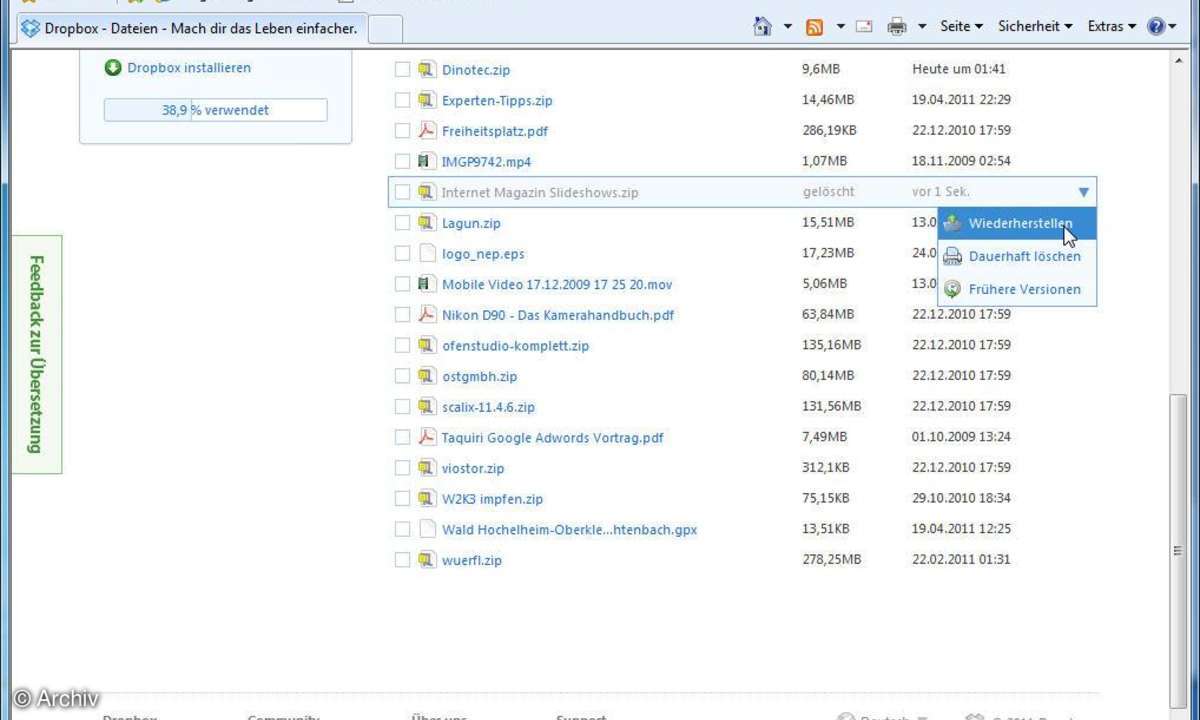
Task: Open the Lagun.zip file link
Action: pos(471,223)
